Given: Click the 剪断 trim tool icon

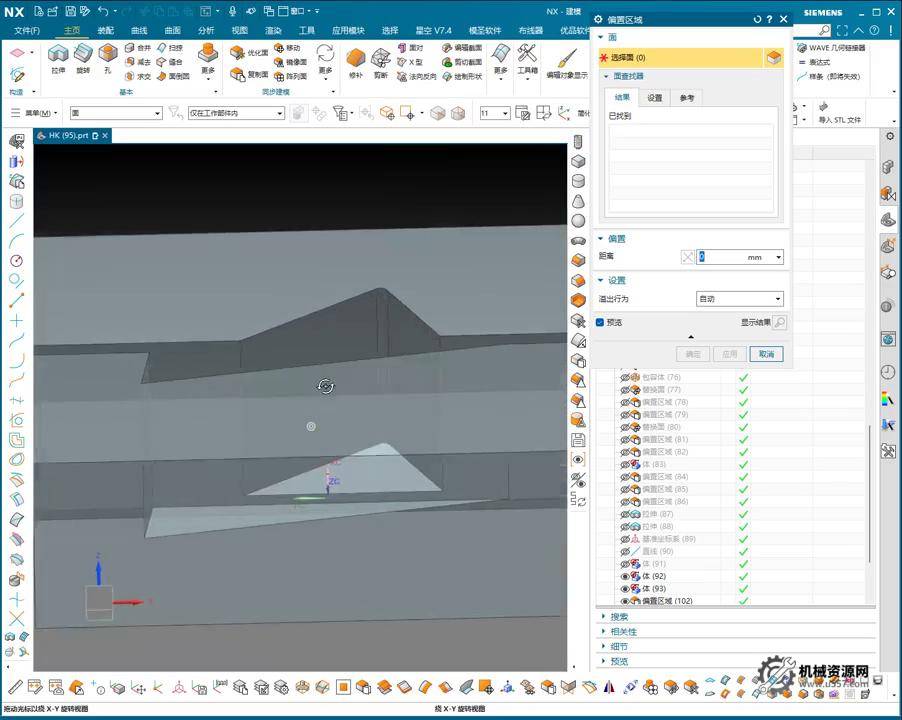Looking at the screenshot, I should (x=381, y=58).
